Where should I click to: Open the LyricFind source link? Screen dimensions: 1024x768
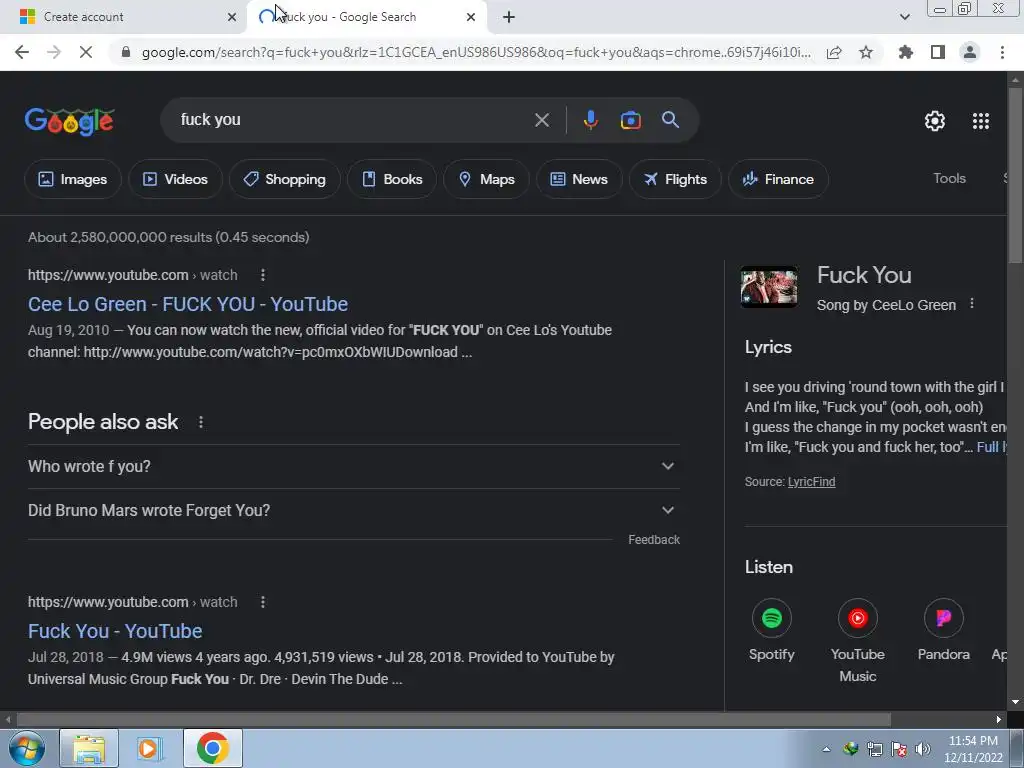click(x=811, y=482)
